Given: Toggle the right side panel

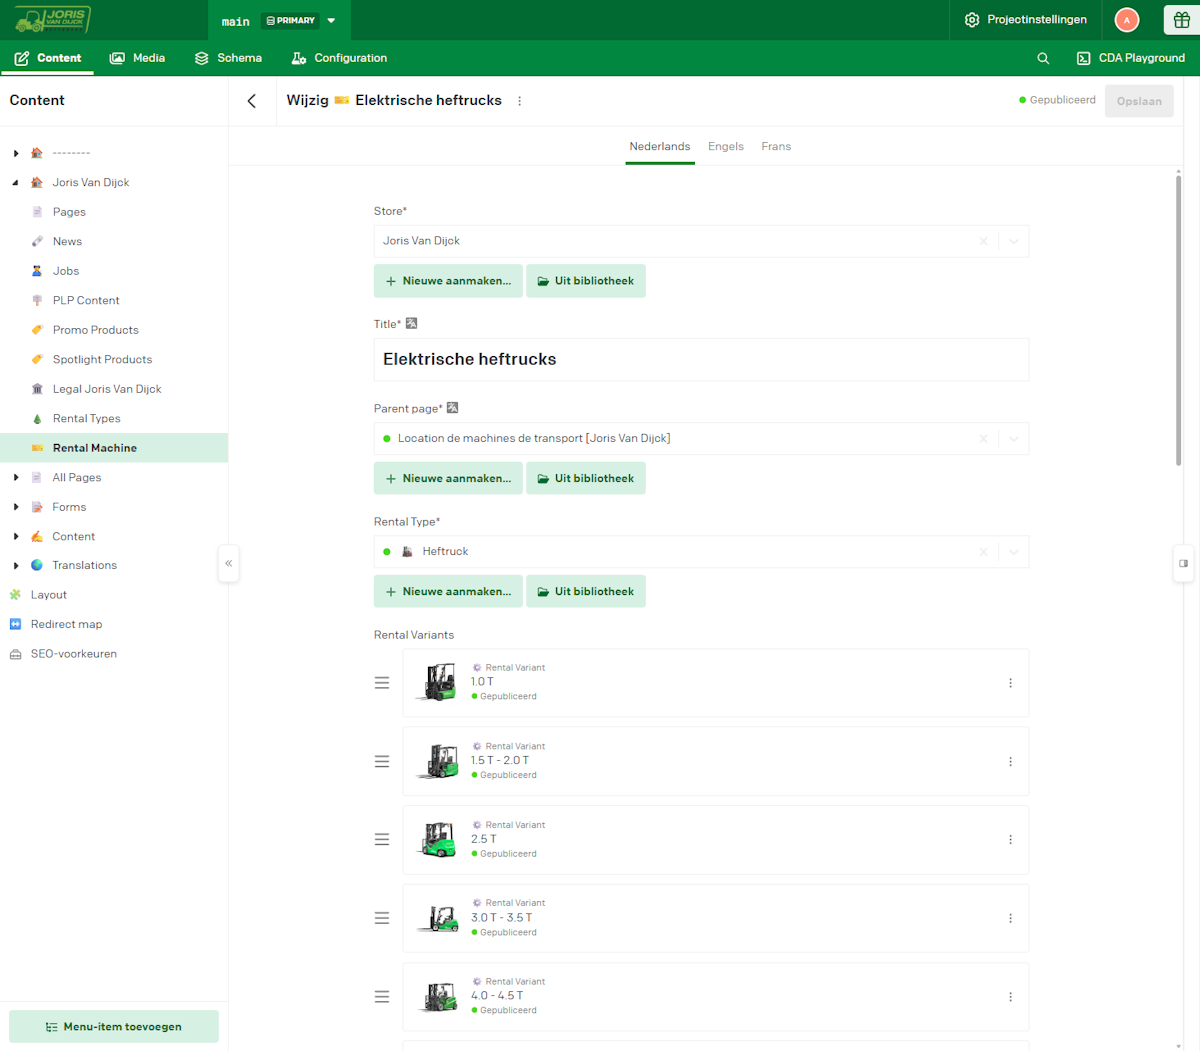Looking at the screenshot, I should coord(1183,564).
